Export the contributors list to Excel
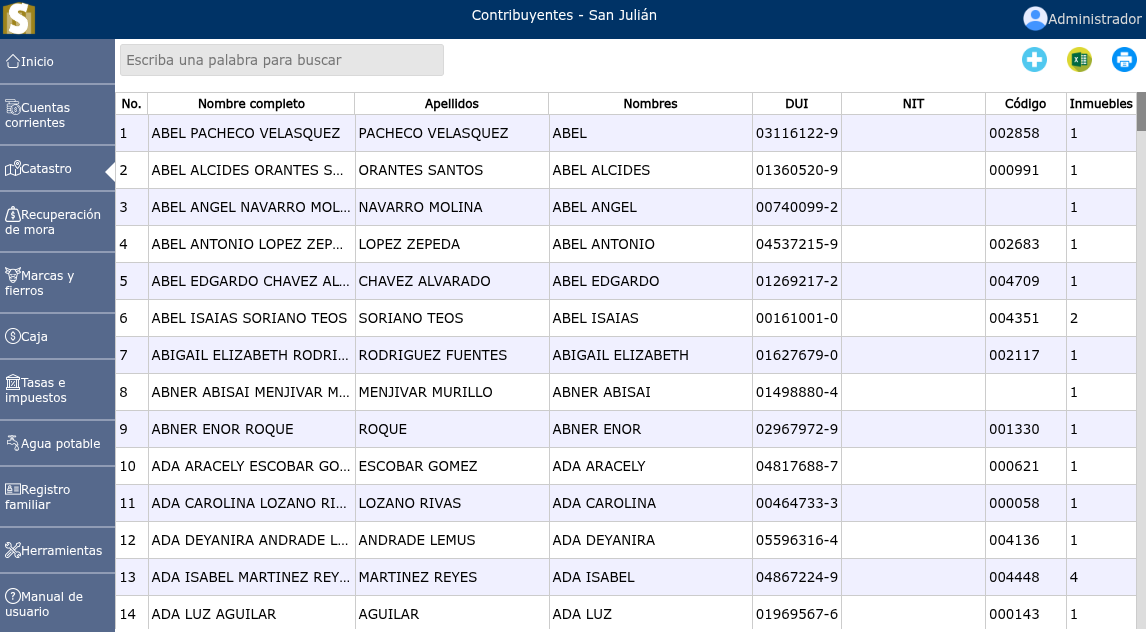The width and height of the screenshot is (1146, 632). (1077, 60)
